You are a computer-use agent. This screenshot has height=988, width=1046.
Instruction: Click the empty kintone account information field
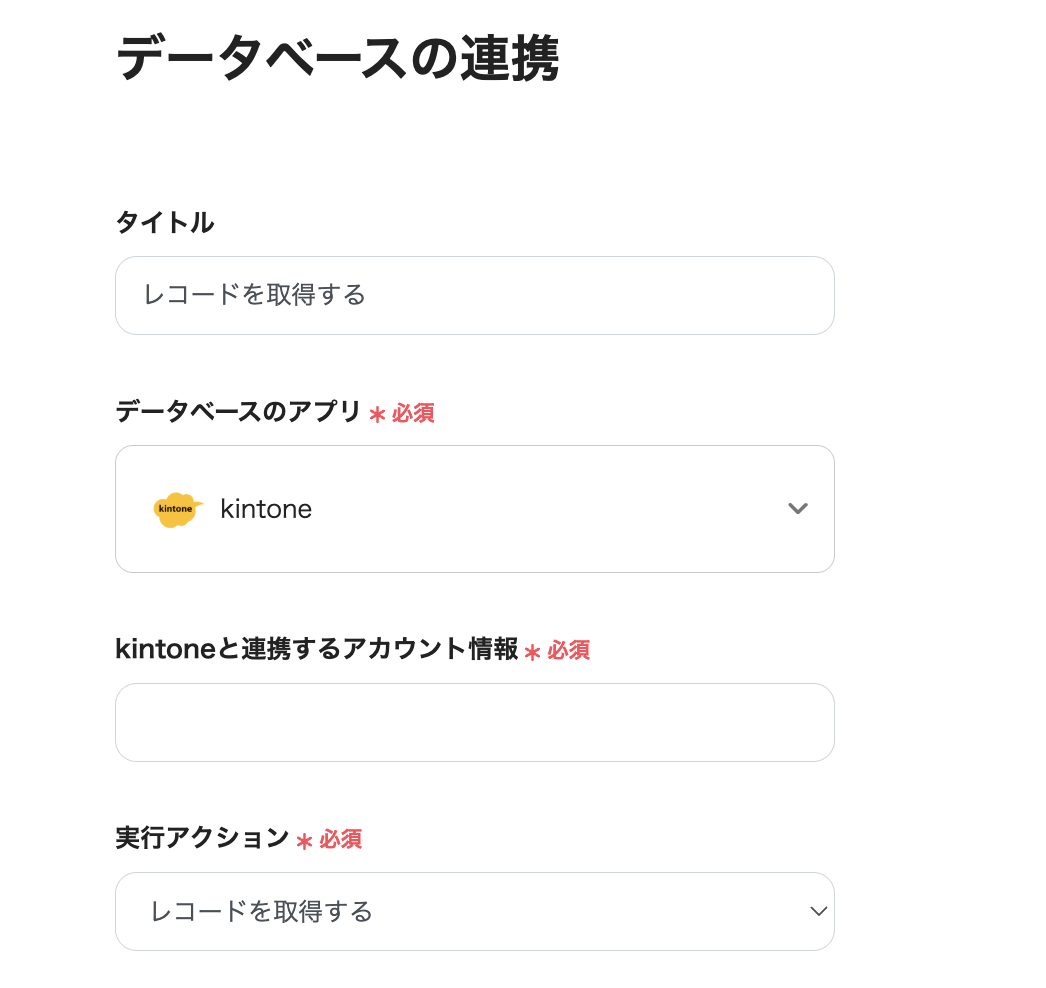[x=474, y=722]
